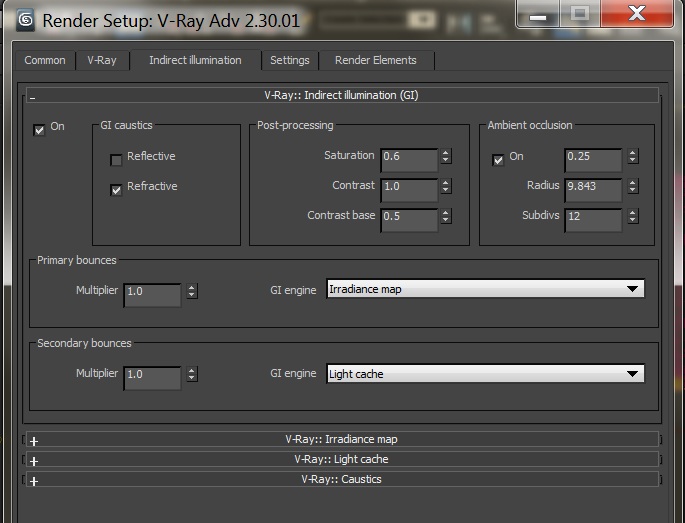Open the Render Elements tab
This screenshot has width=685, height=523.
point(376,60)
